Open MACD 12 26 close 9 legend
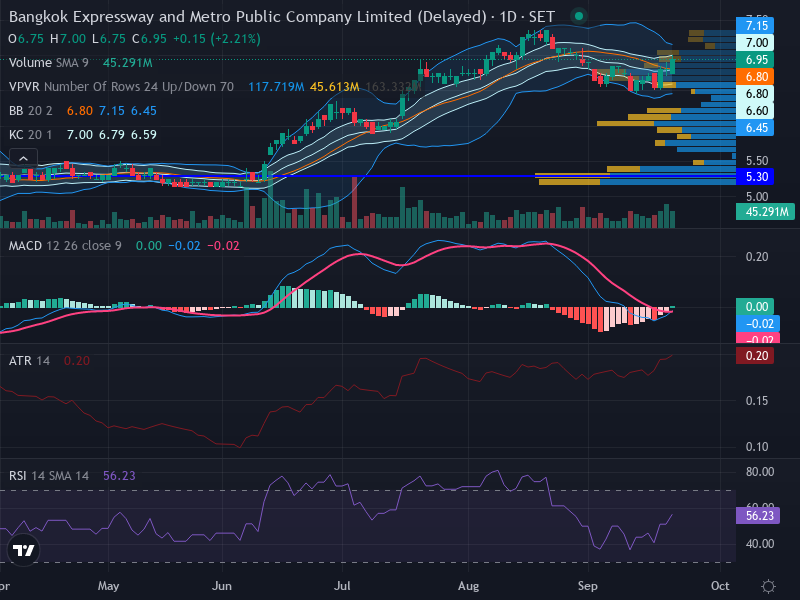The height and width of the screenshot is (600, 800). click(65, 246)
